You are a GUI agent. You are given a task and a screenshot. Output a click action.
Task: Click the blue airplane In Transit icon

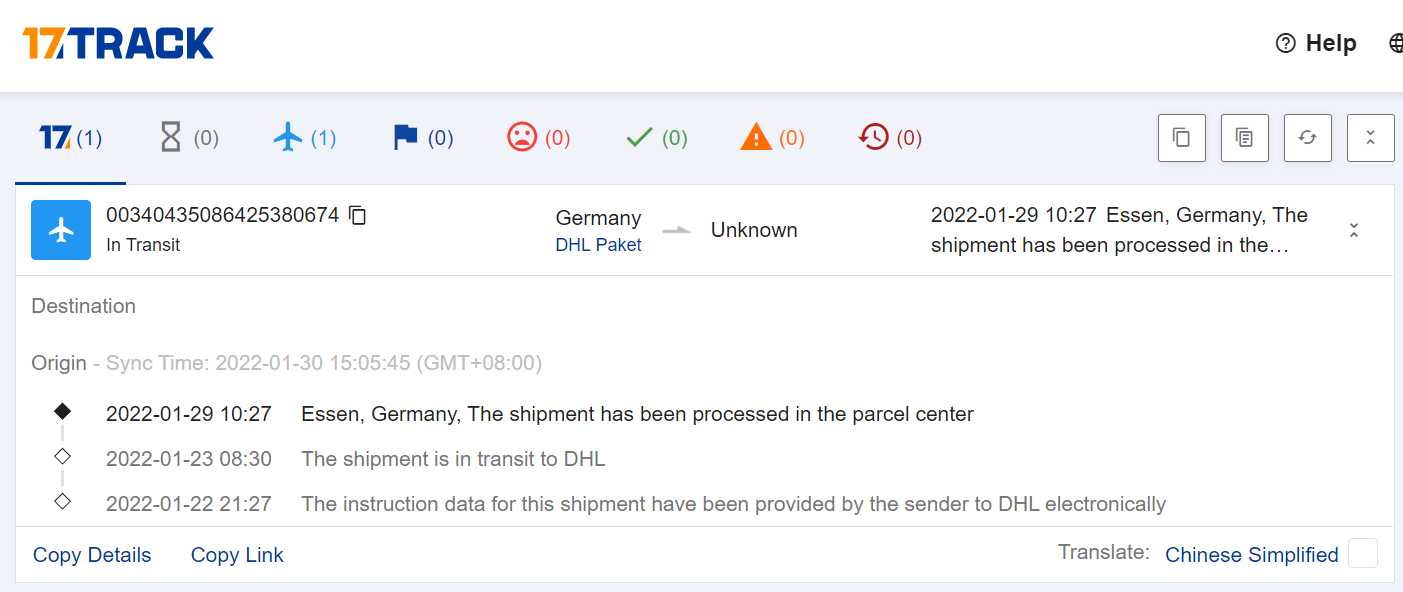tap(61, 230)
